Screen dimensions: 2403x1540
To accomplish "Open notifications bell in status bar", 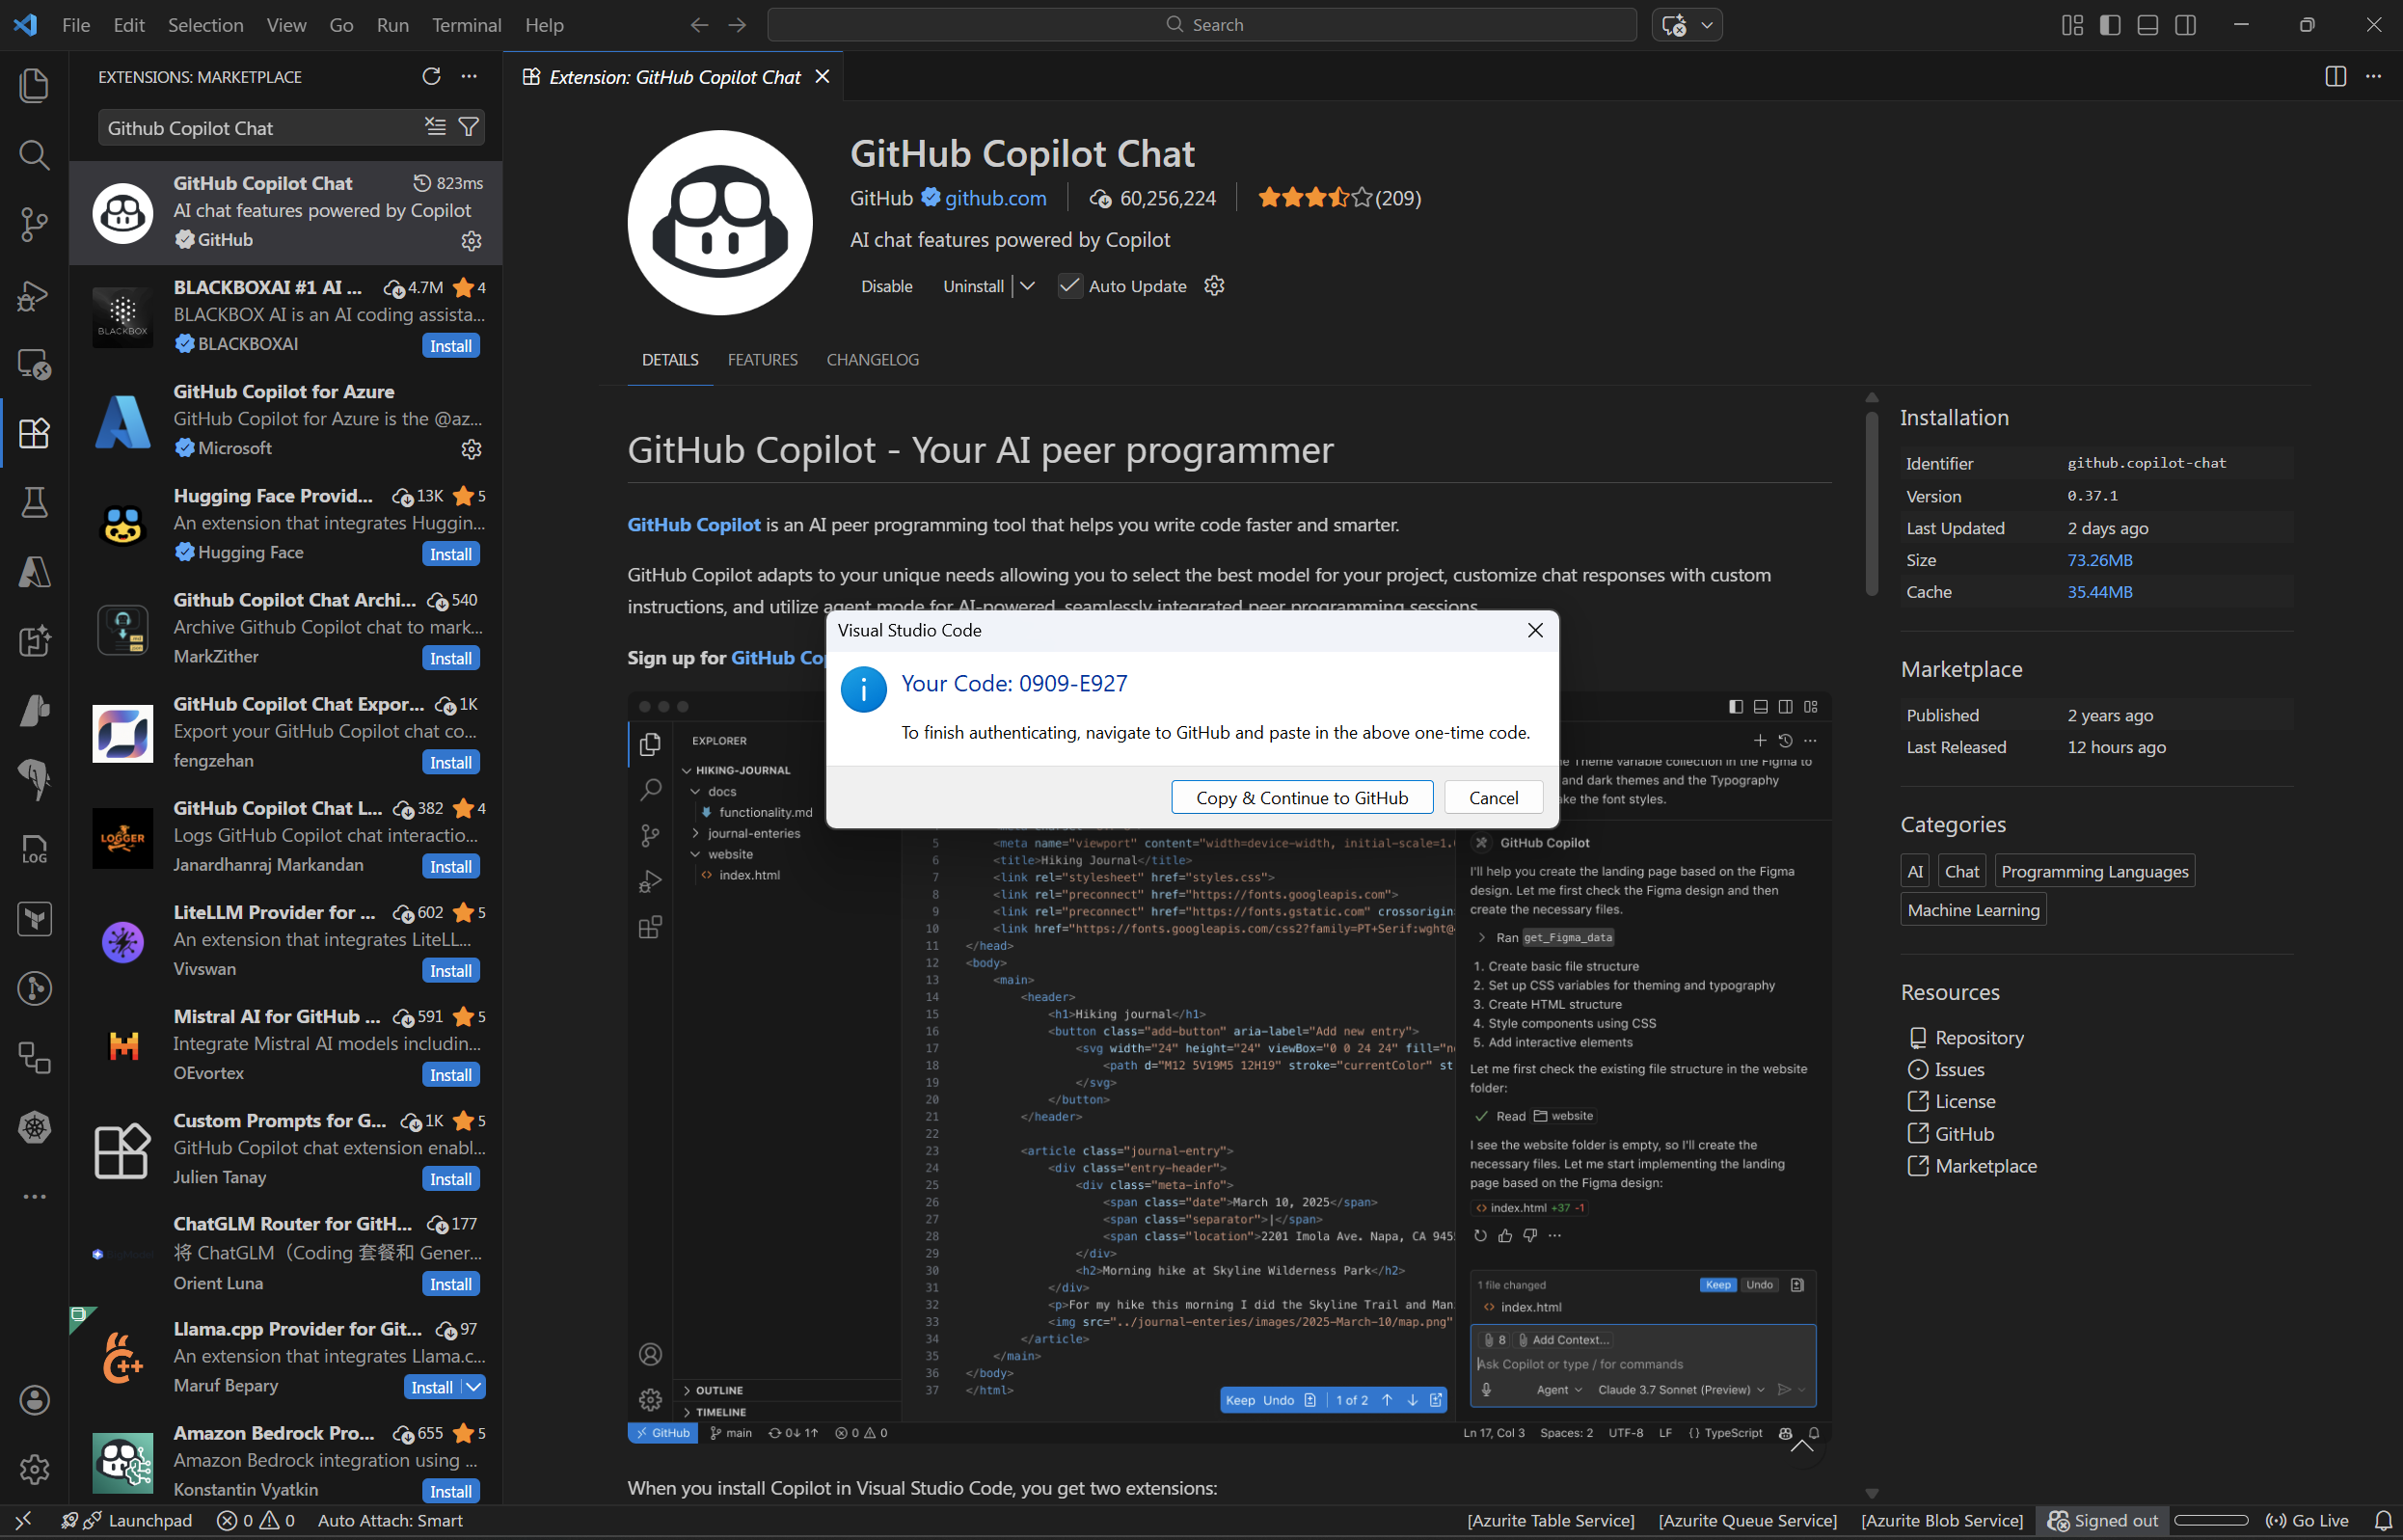I will coord(2383,1520).
